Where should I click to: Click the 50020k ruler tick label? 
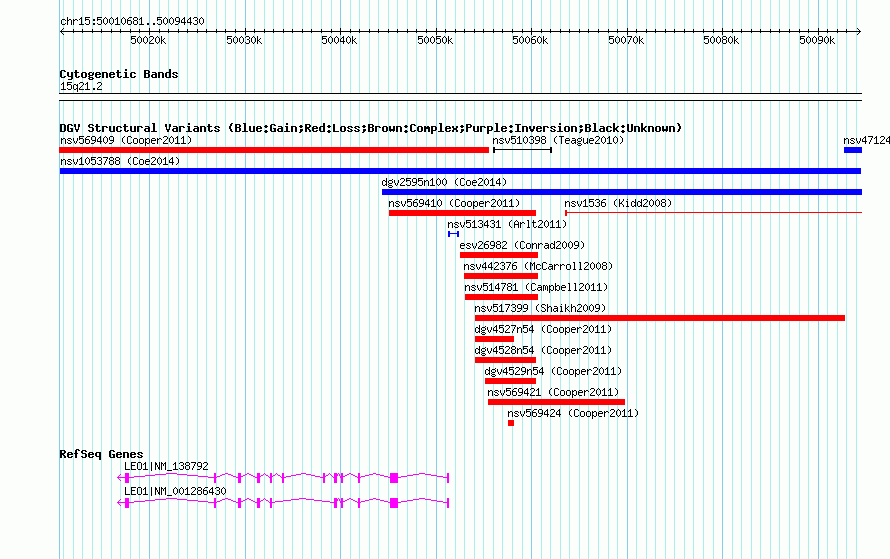148,40
